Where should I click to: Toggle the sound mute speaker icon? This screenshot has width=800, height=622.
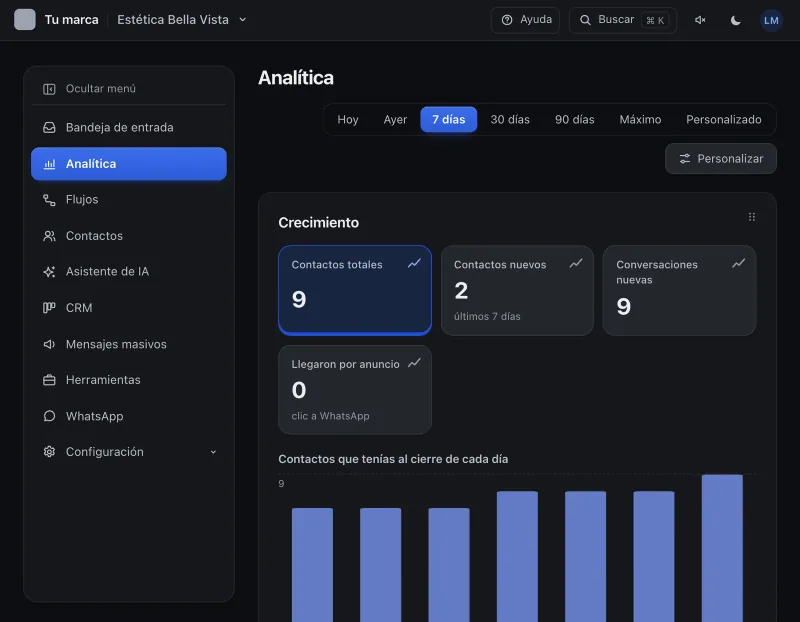point(700,20)
